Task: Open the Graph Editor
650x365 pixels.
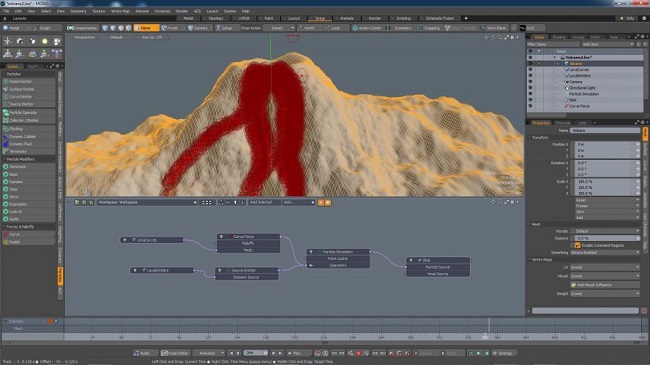Action: pyautogui.click(x=175, y=353)
